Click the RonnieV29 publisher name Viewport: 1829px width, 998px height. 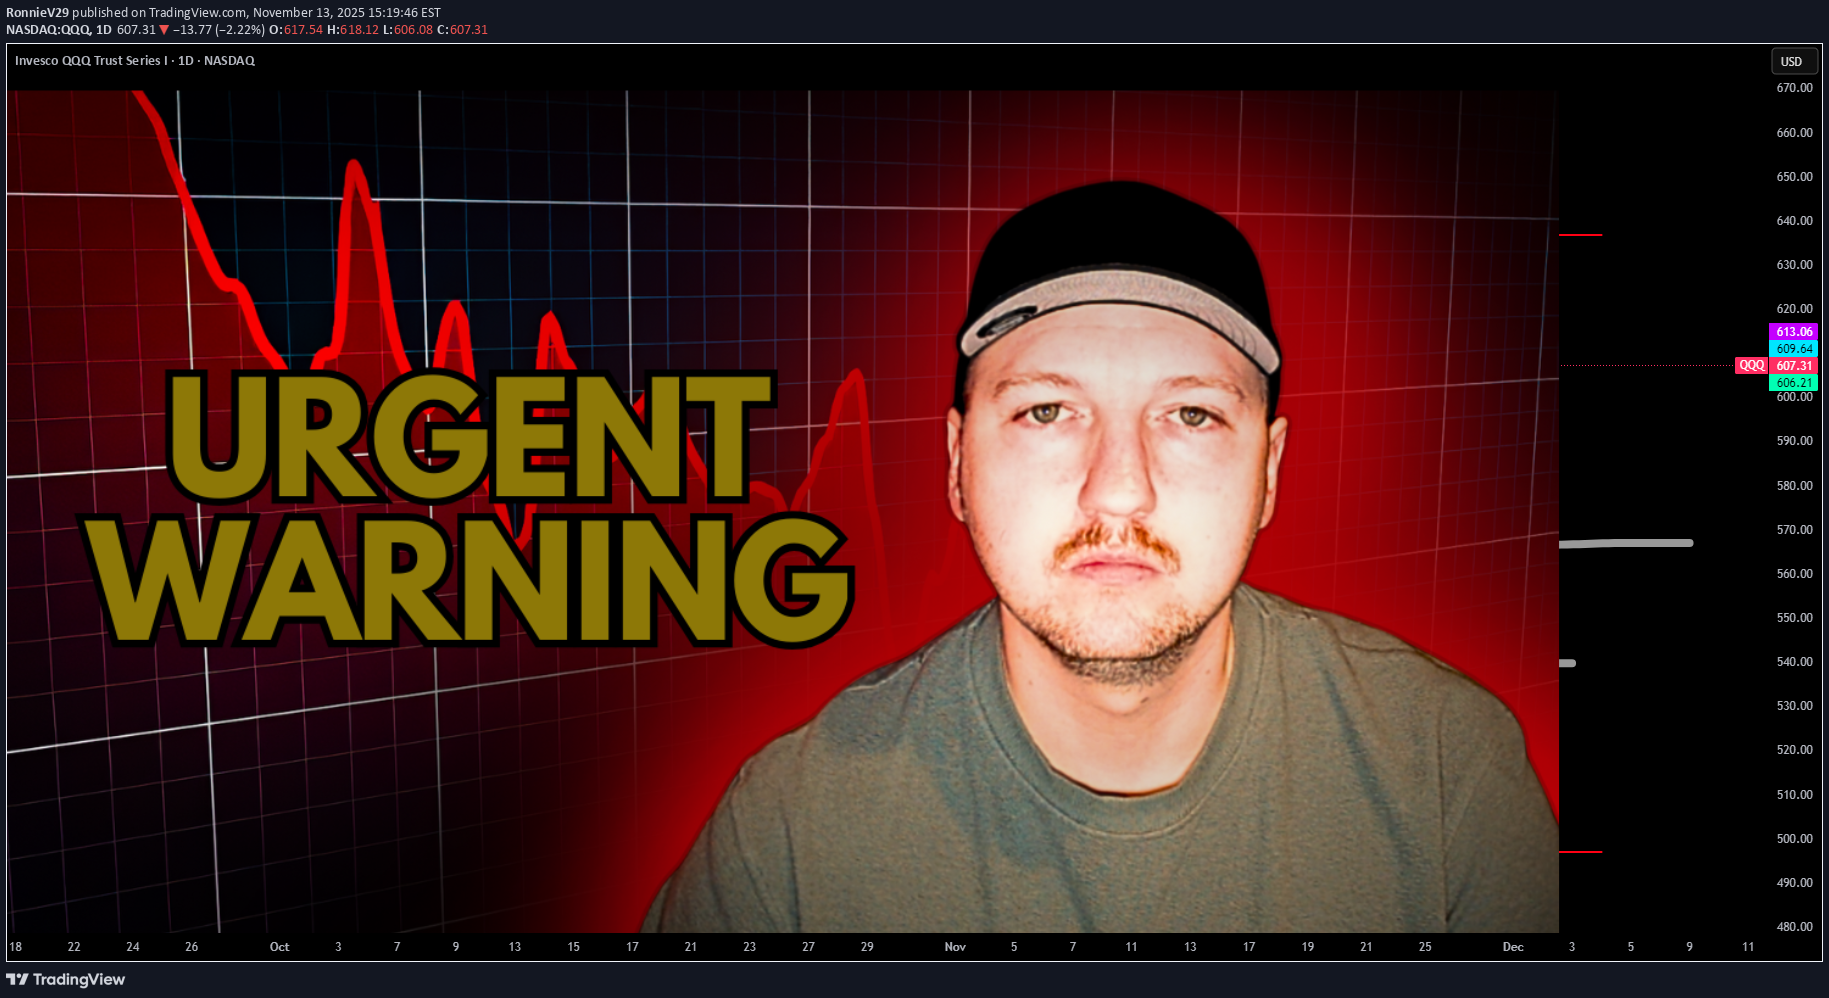(x=37, y=13)
